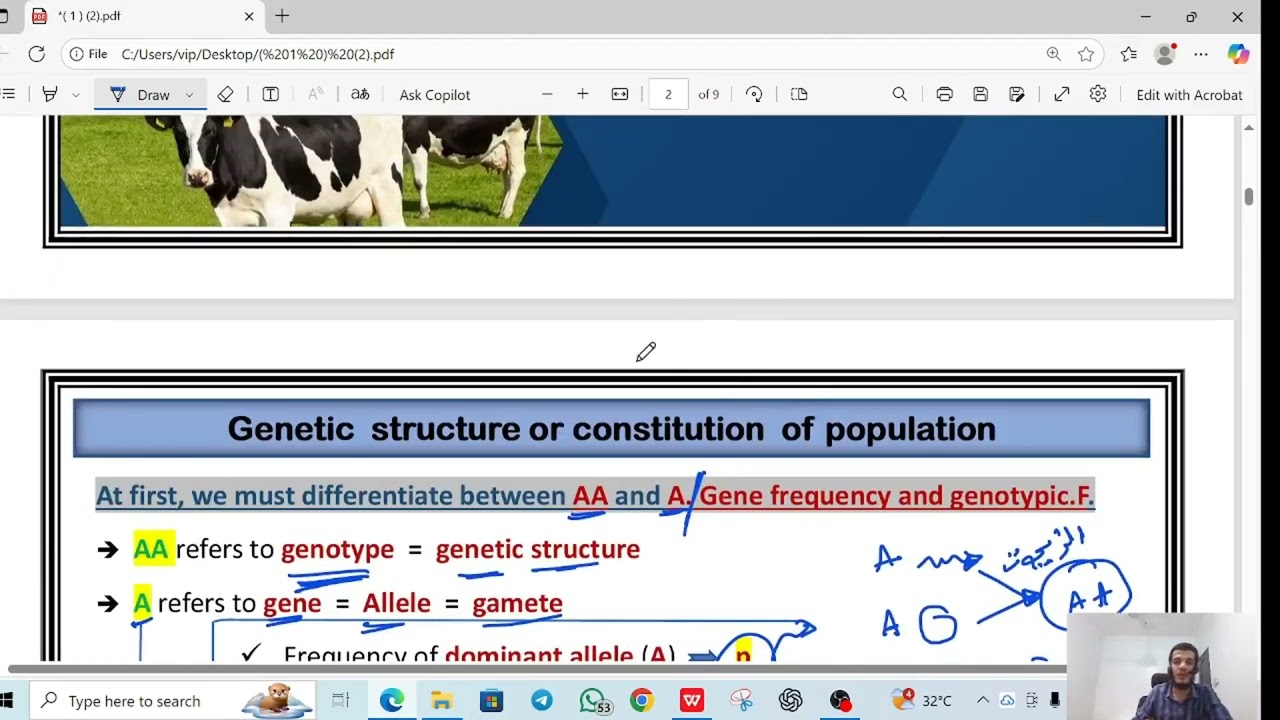Screen dimensions: 1280x720
Task: Open Microsoft Edge from taskbar
Action: click(391, 701)
